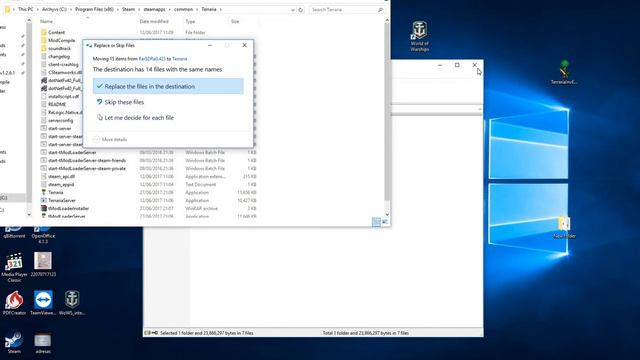640x360 pixels.
Task: Click Program Files (x86) breadcrumb
Action: coord(94,9)
